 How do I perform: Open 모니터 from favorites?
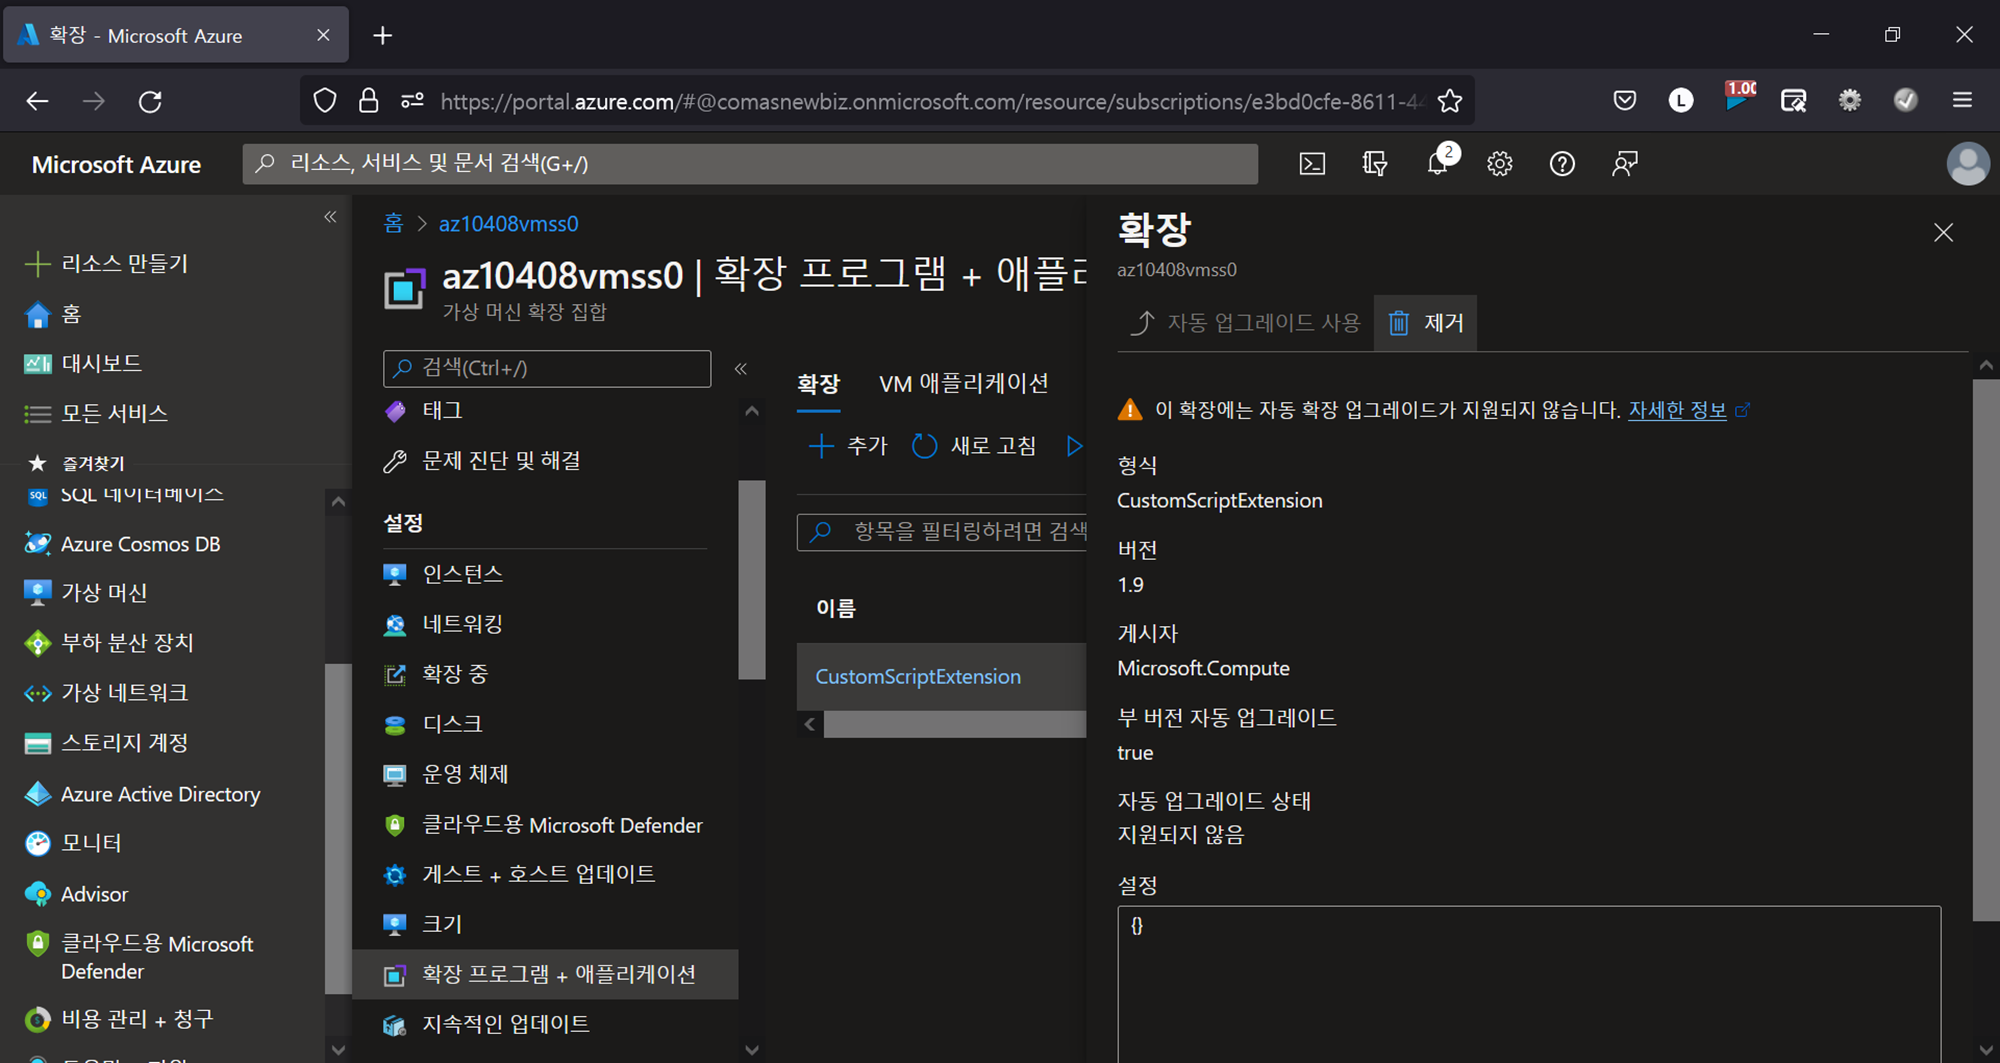73,843
